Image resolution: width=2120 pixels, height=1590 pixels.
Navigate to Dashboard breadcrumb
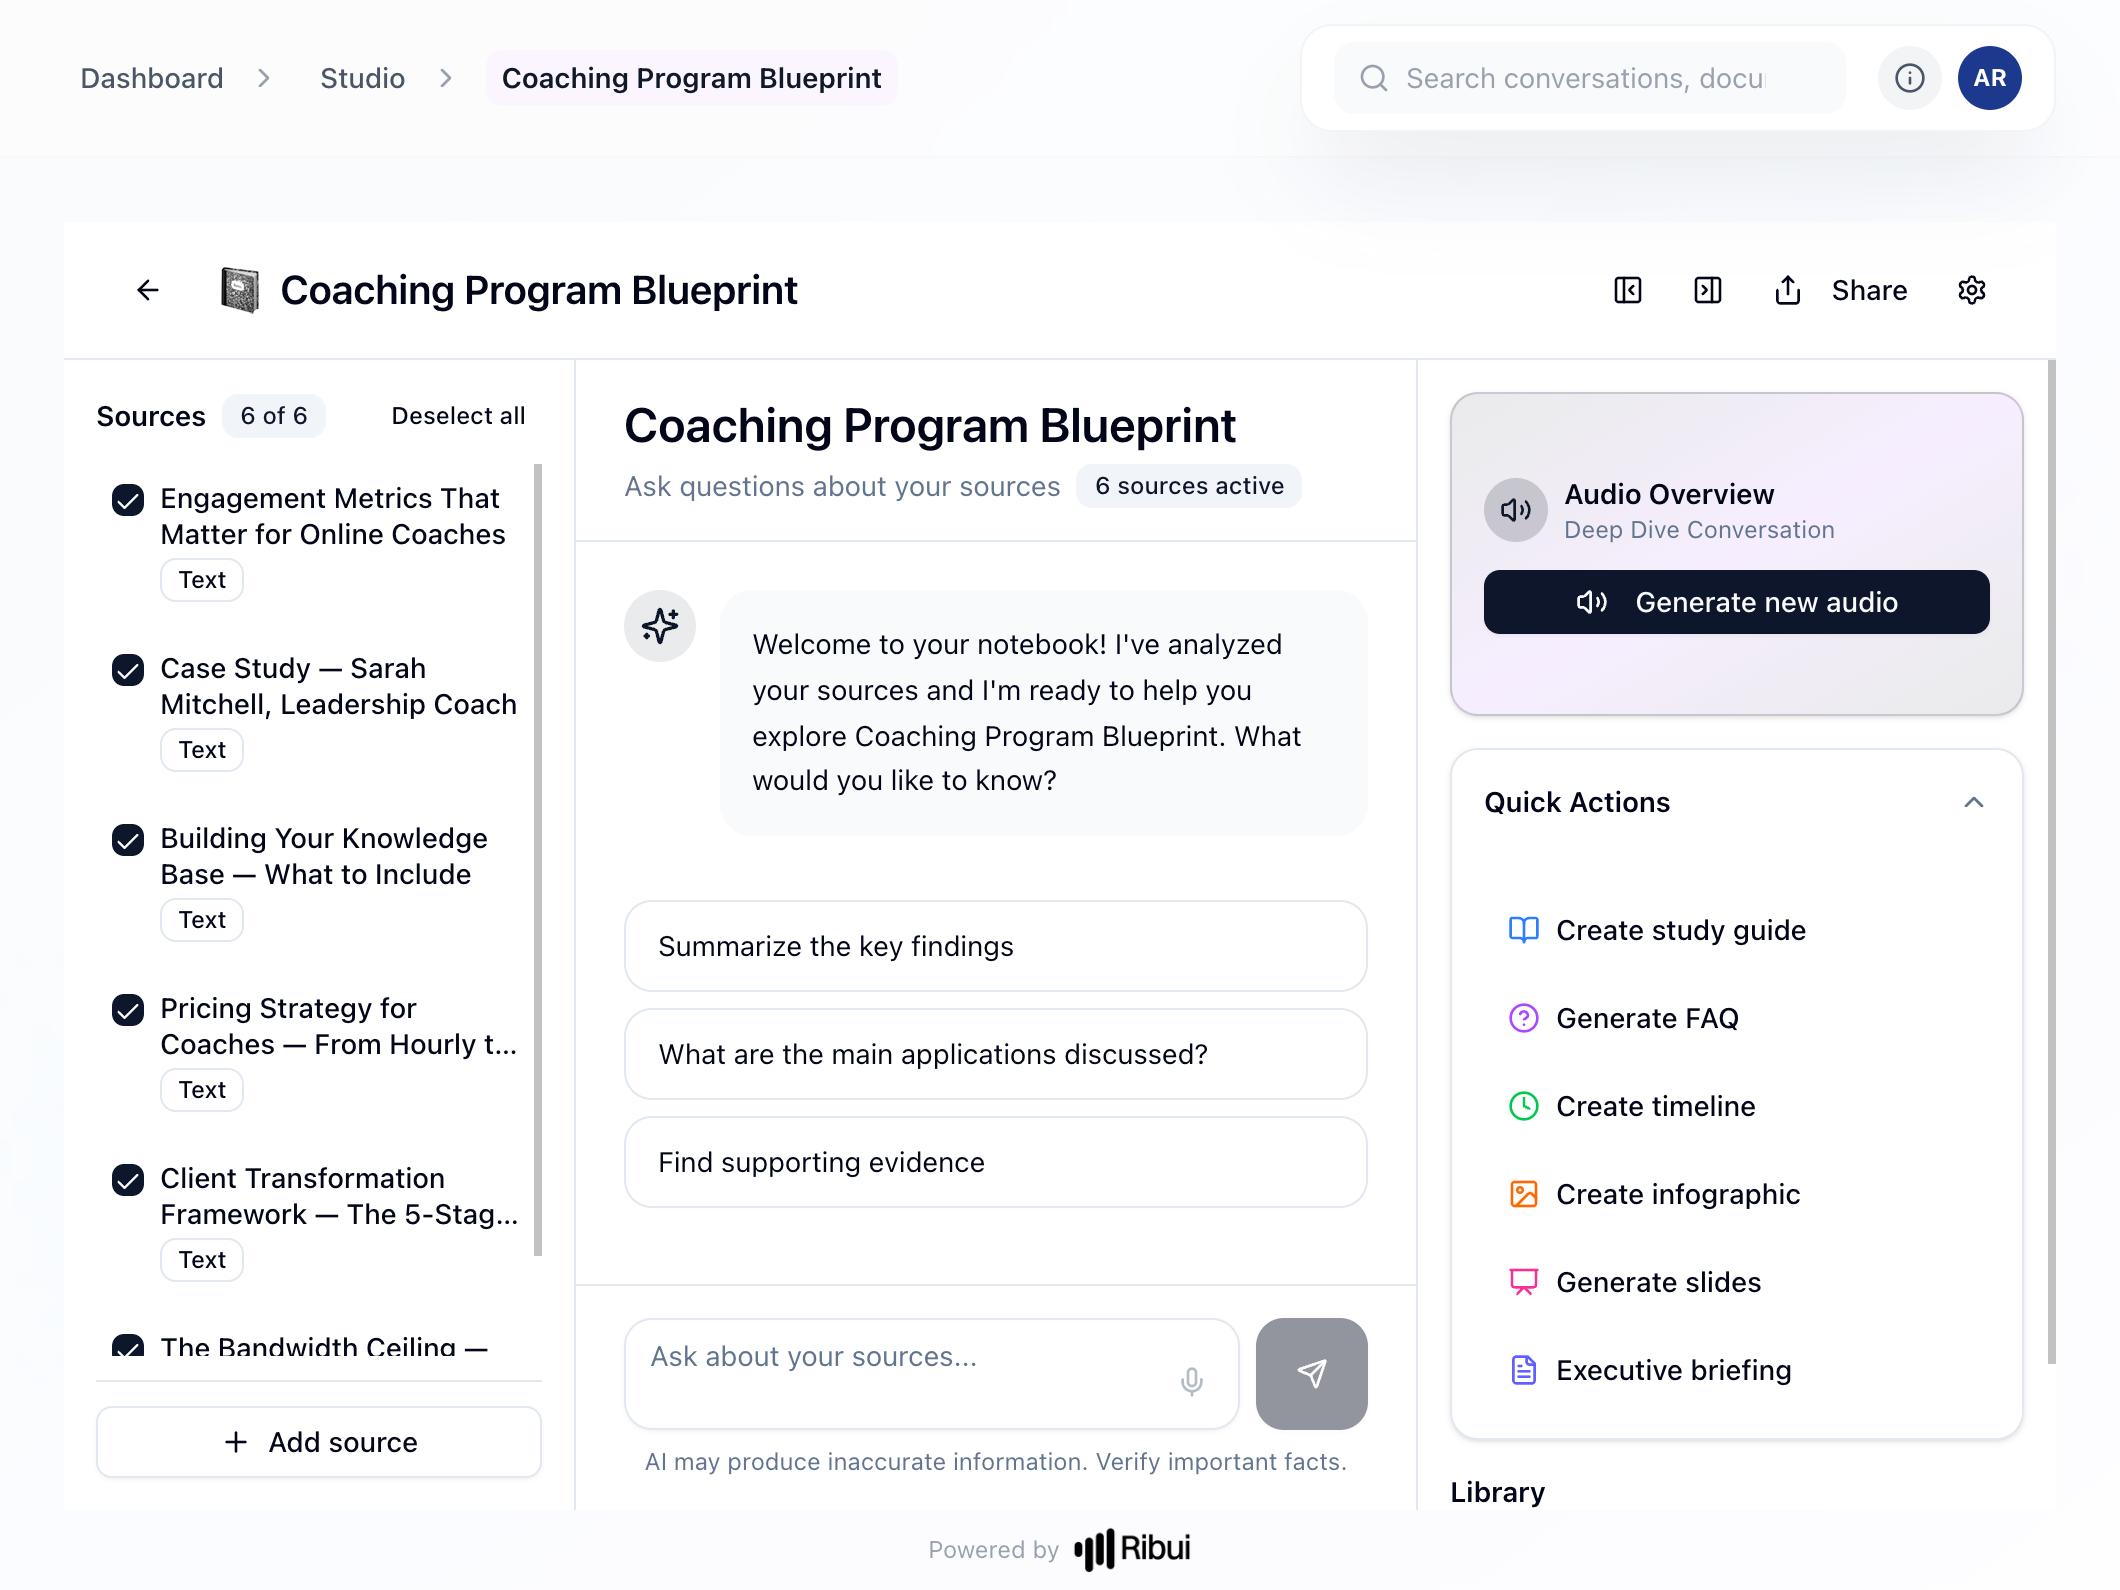(x=151, y=78)
